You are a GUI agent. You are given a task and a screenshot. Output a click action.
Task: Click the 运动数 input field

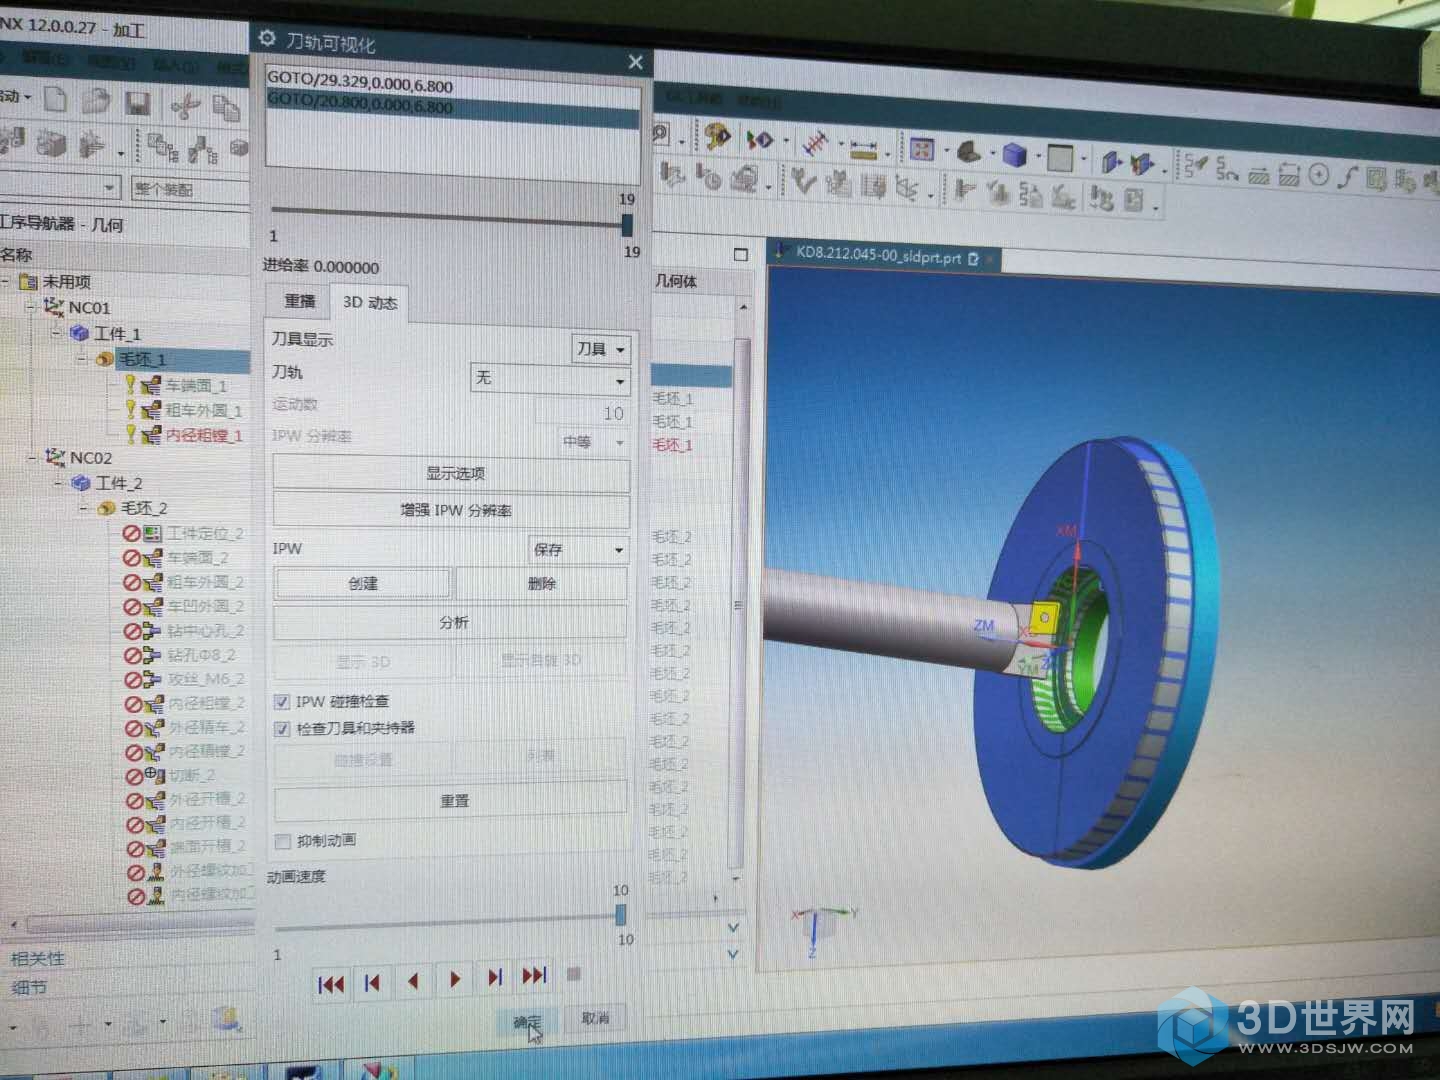[581, 411]
